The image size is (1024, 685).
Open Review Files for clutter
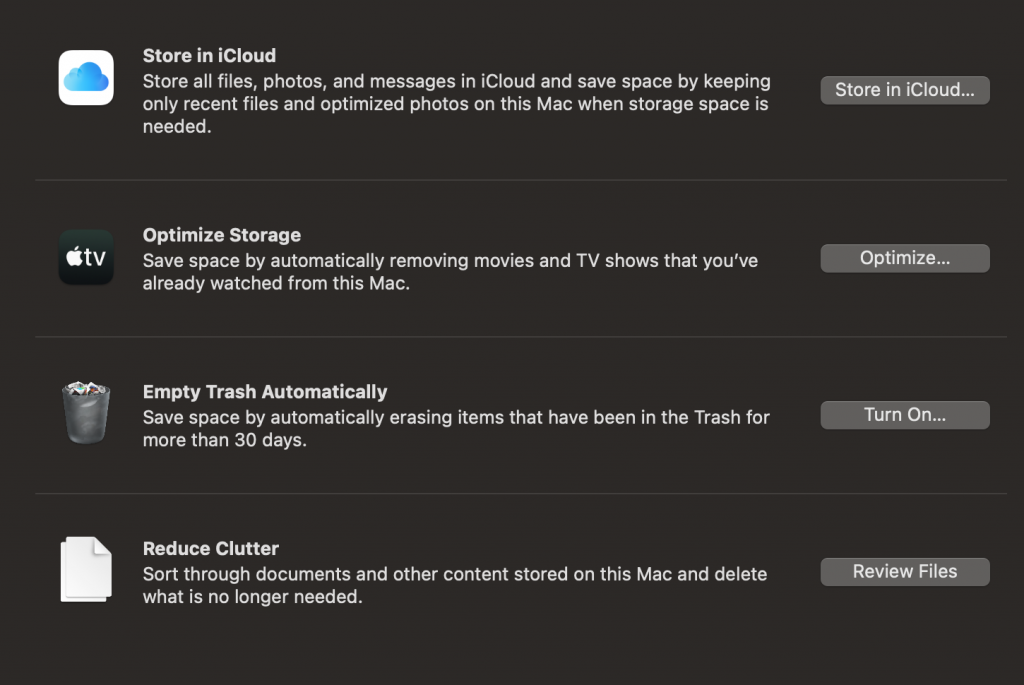click(x=904, y=572)
